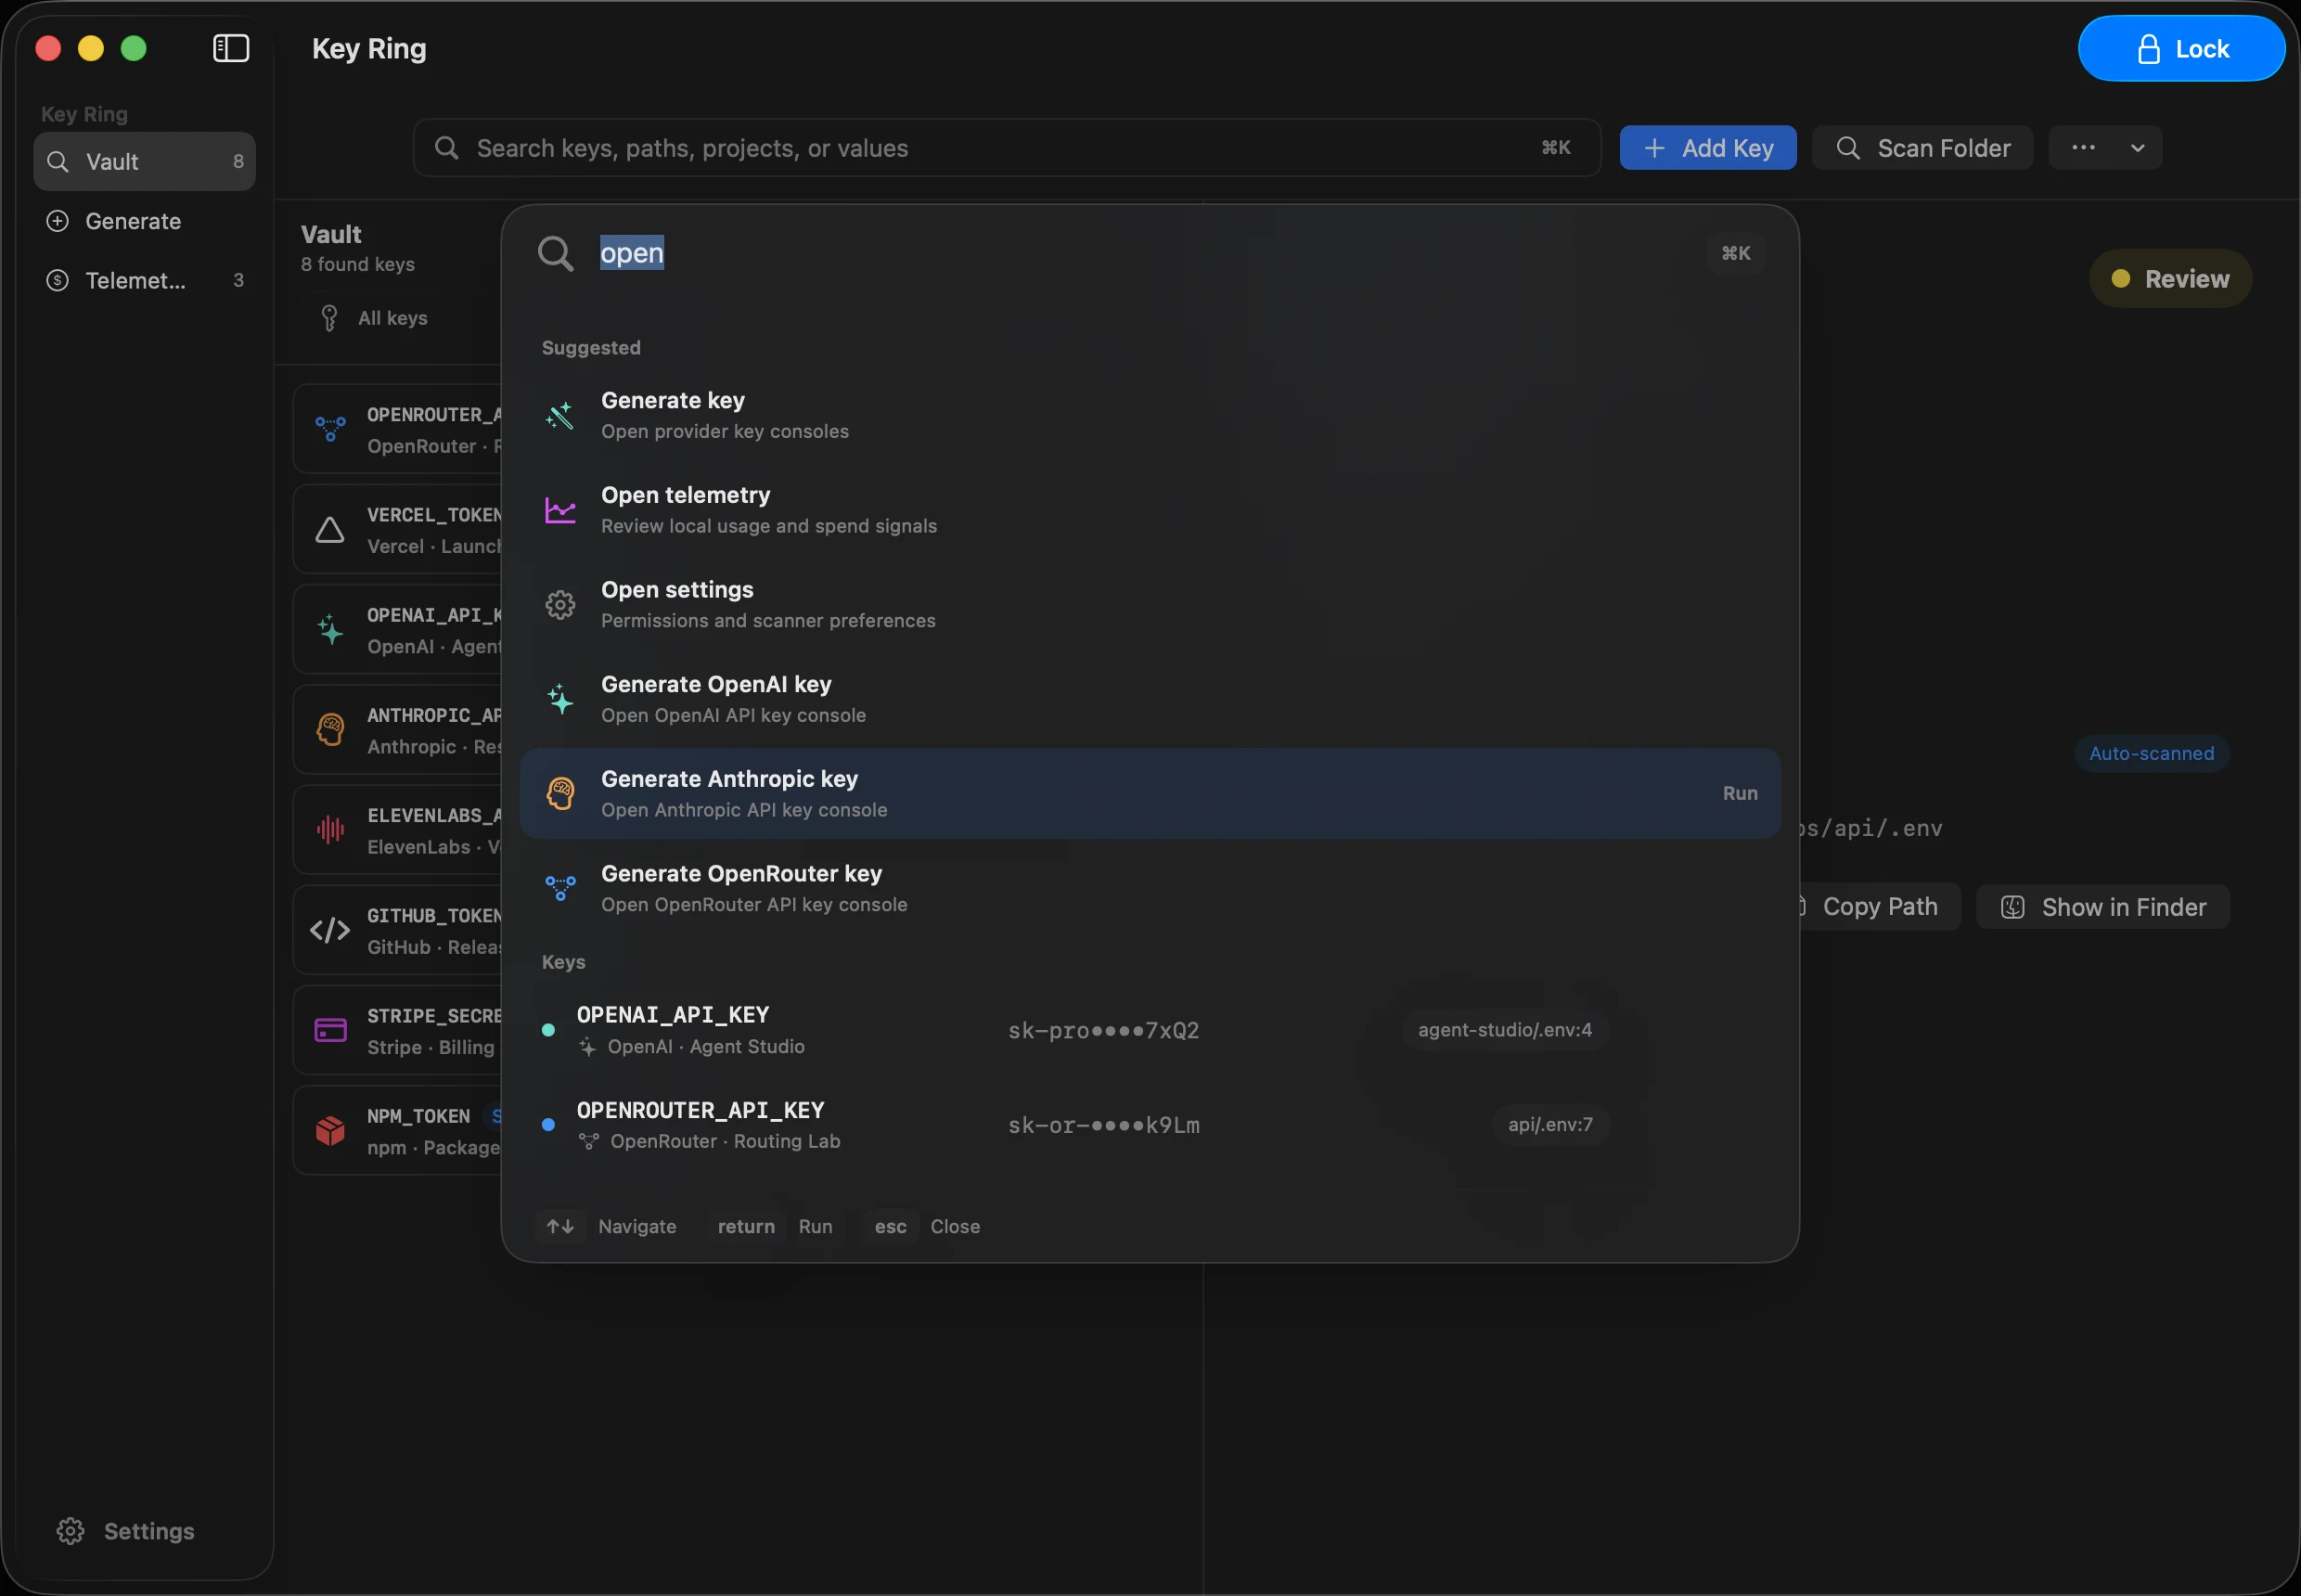
Task: Click the magic wand Generate key icon
Action: [560, 415]
